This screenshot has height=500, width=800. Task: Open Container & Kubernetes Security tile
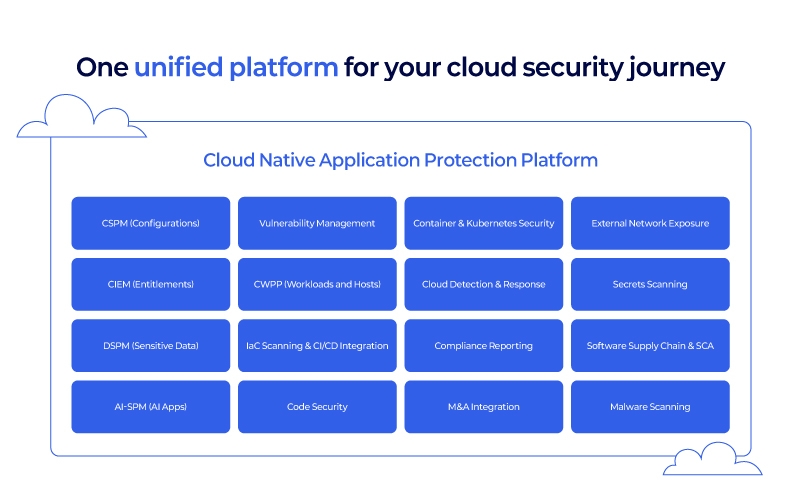pos(484,223)
